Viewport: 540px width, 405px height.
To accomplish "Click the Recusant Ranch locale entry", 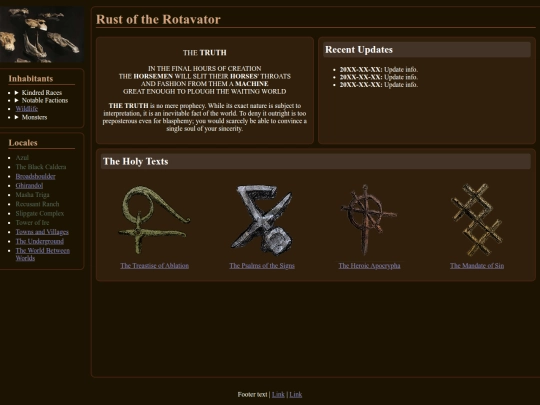I will click(x=37, y=204).
